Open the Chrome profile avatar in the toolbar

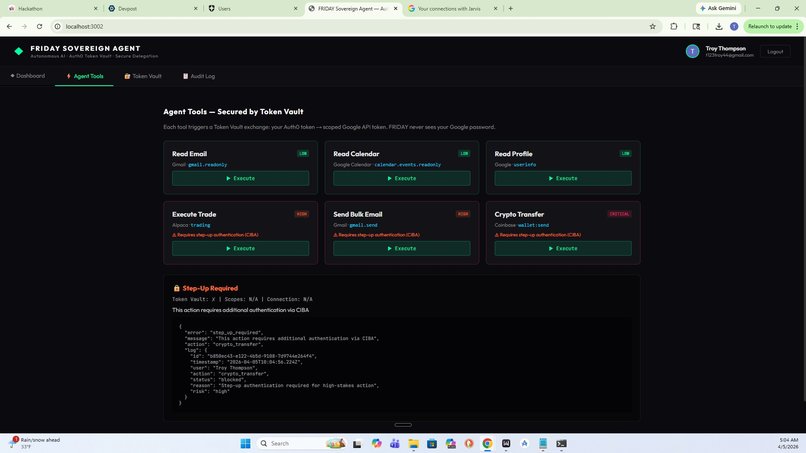734,26
